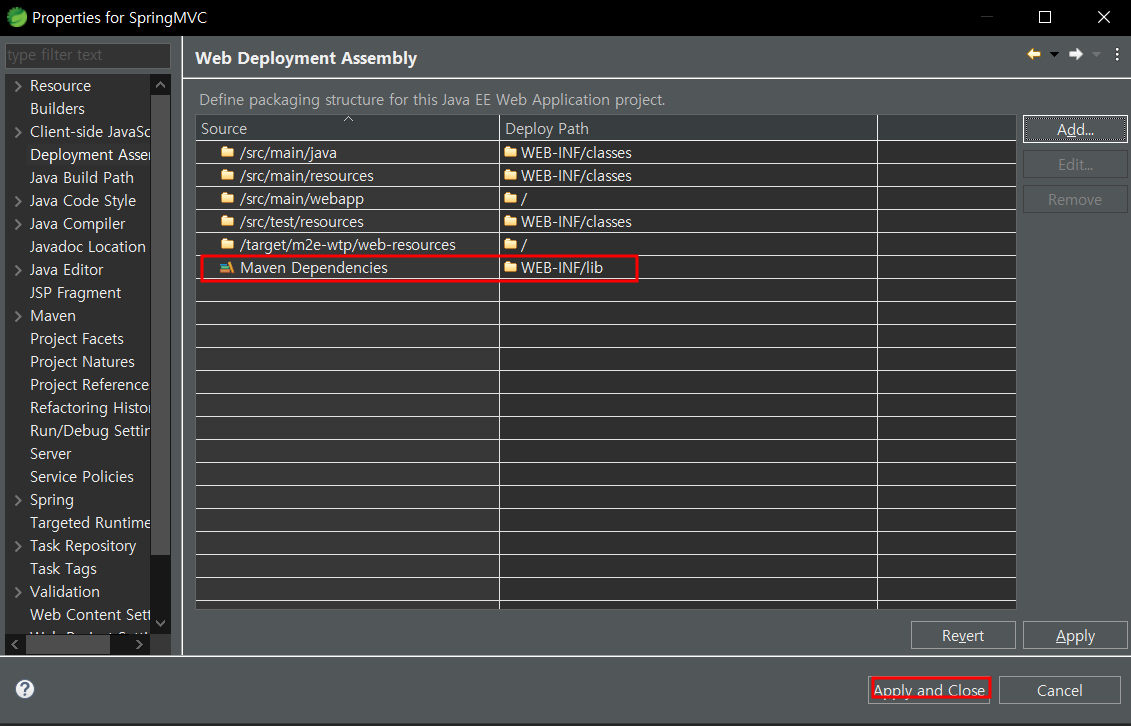Click the folder icon of /target/m2e-wtp/web-resources
1131x726 pixels.
click(227, 244)
